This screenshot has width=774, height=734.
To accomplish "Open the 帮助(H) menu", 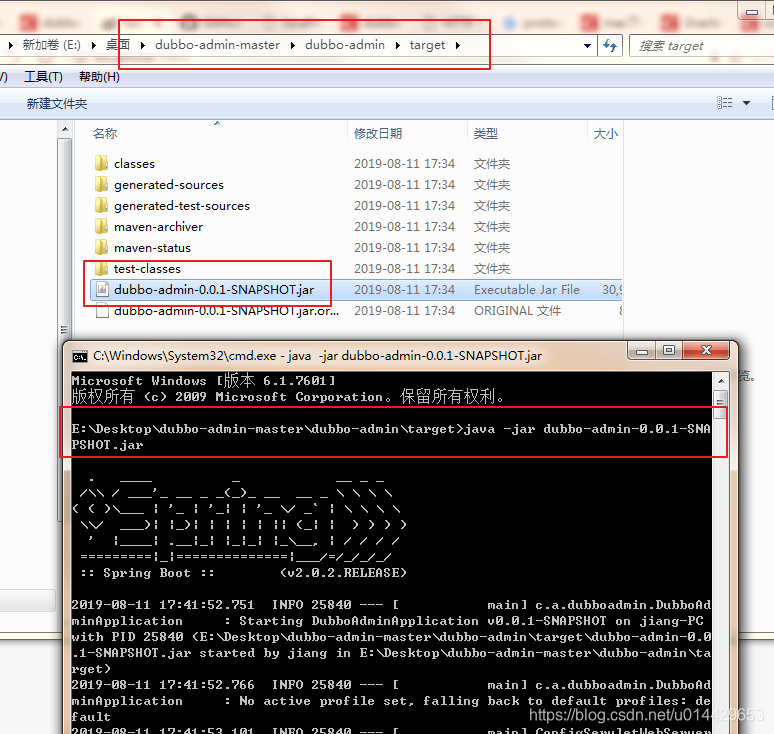I will coord(99,77).
